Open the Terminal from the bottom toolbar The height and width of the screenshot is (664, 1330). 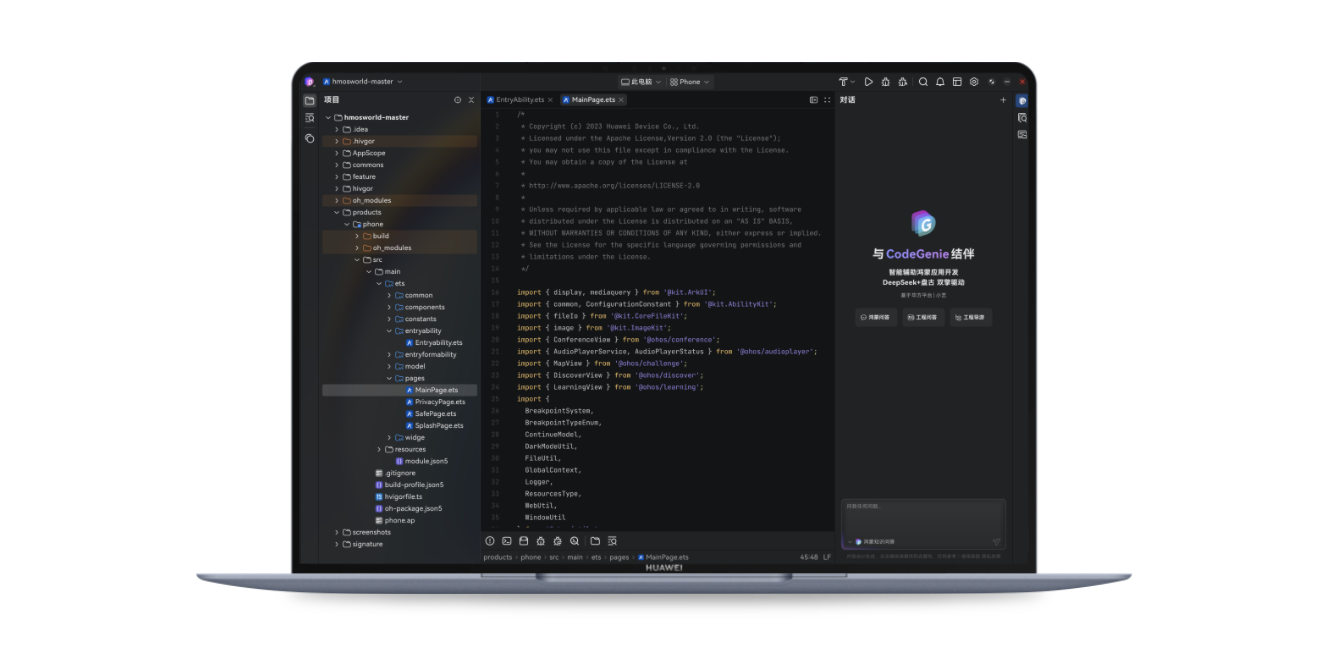coord(506,540)
